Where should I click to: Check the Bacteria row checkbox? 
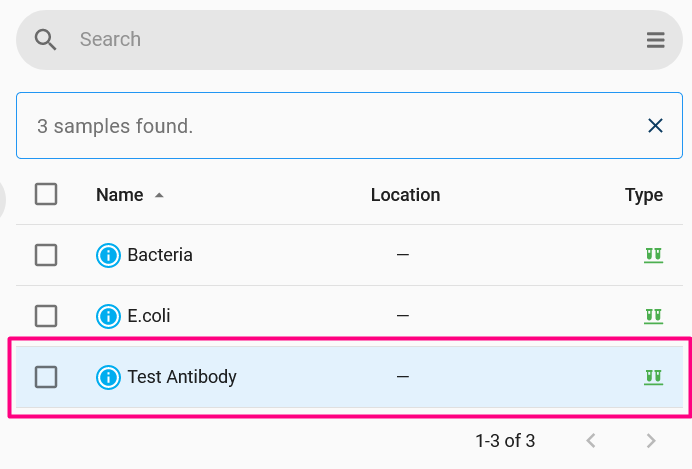tap(46, 255)
